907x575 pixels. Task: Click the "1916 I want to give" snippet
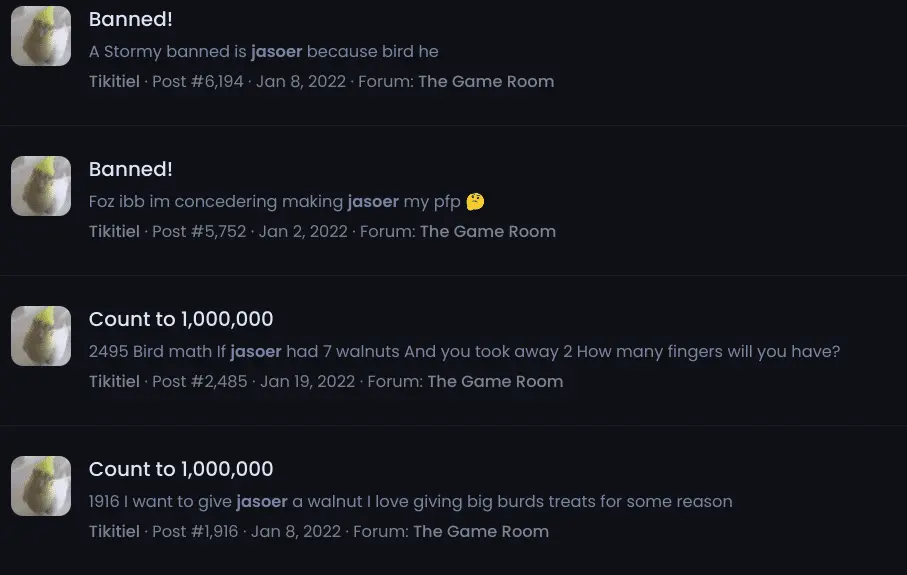tap(410, 502)
